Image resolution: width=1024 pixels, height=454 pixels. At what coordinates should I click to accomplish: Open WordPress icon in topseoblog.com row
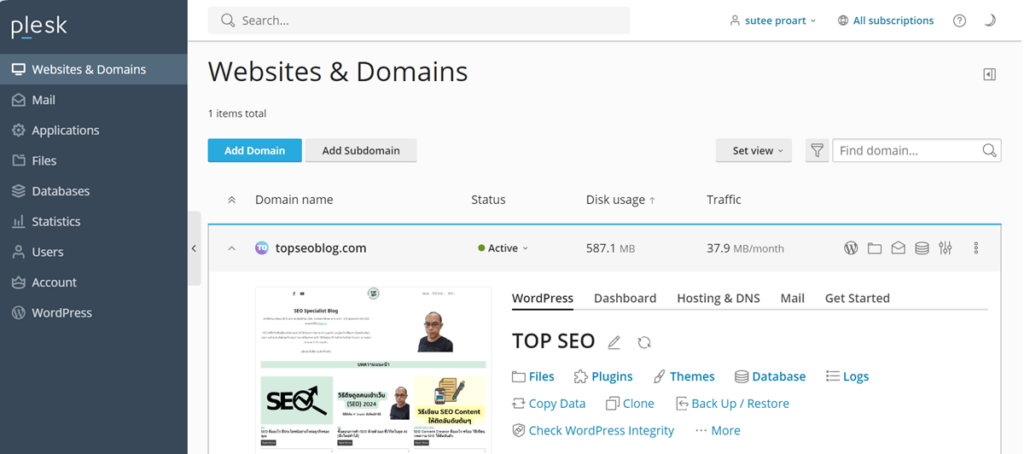(x=850, y=248)
